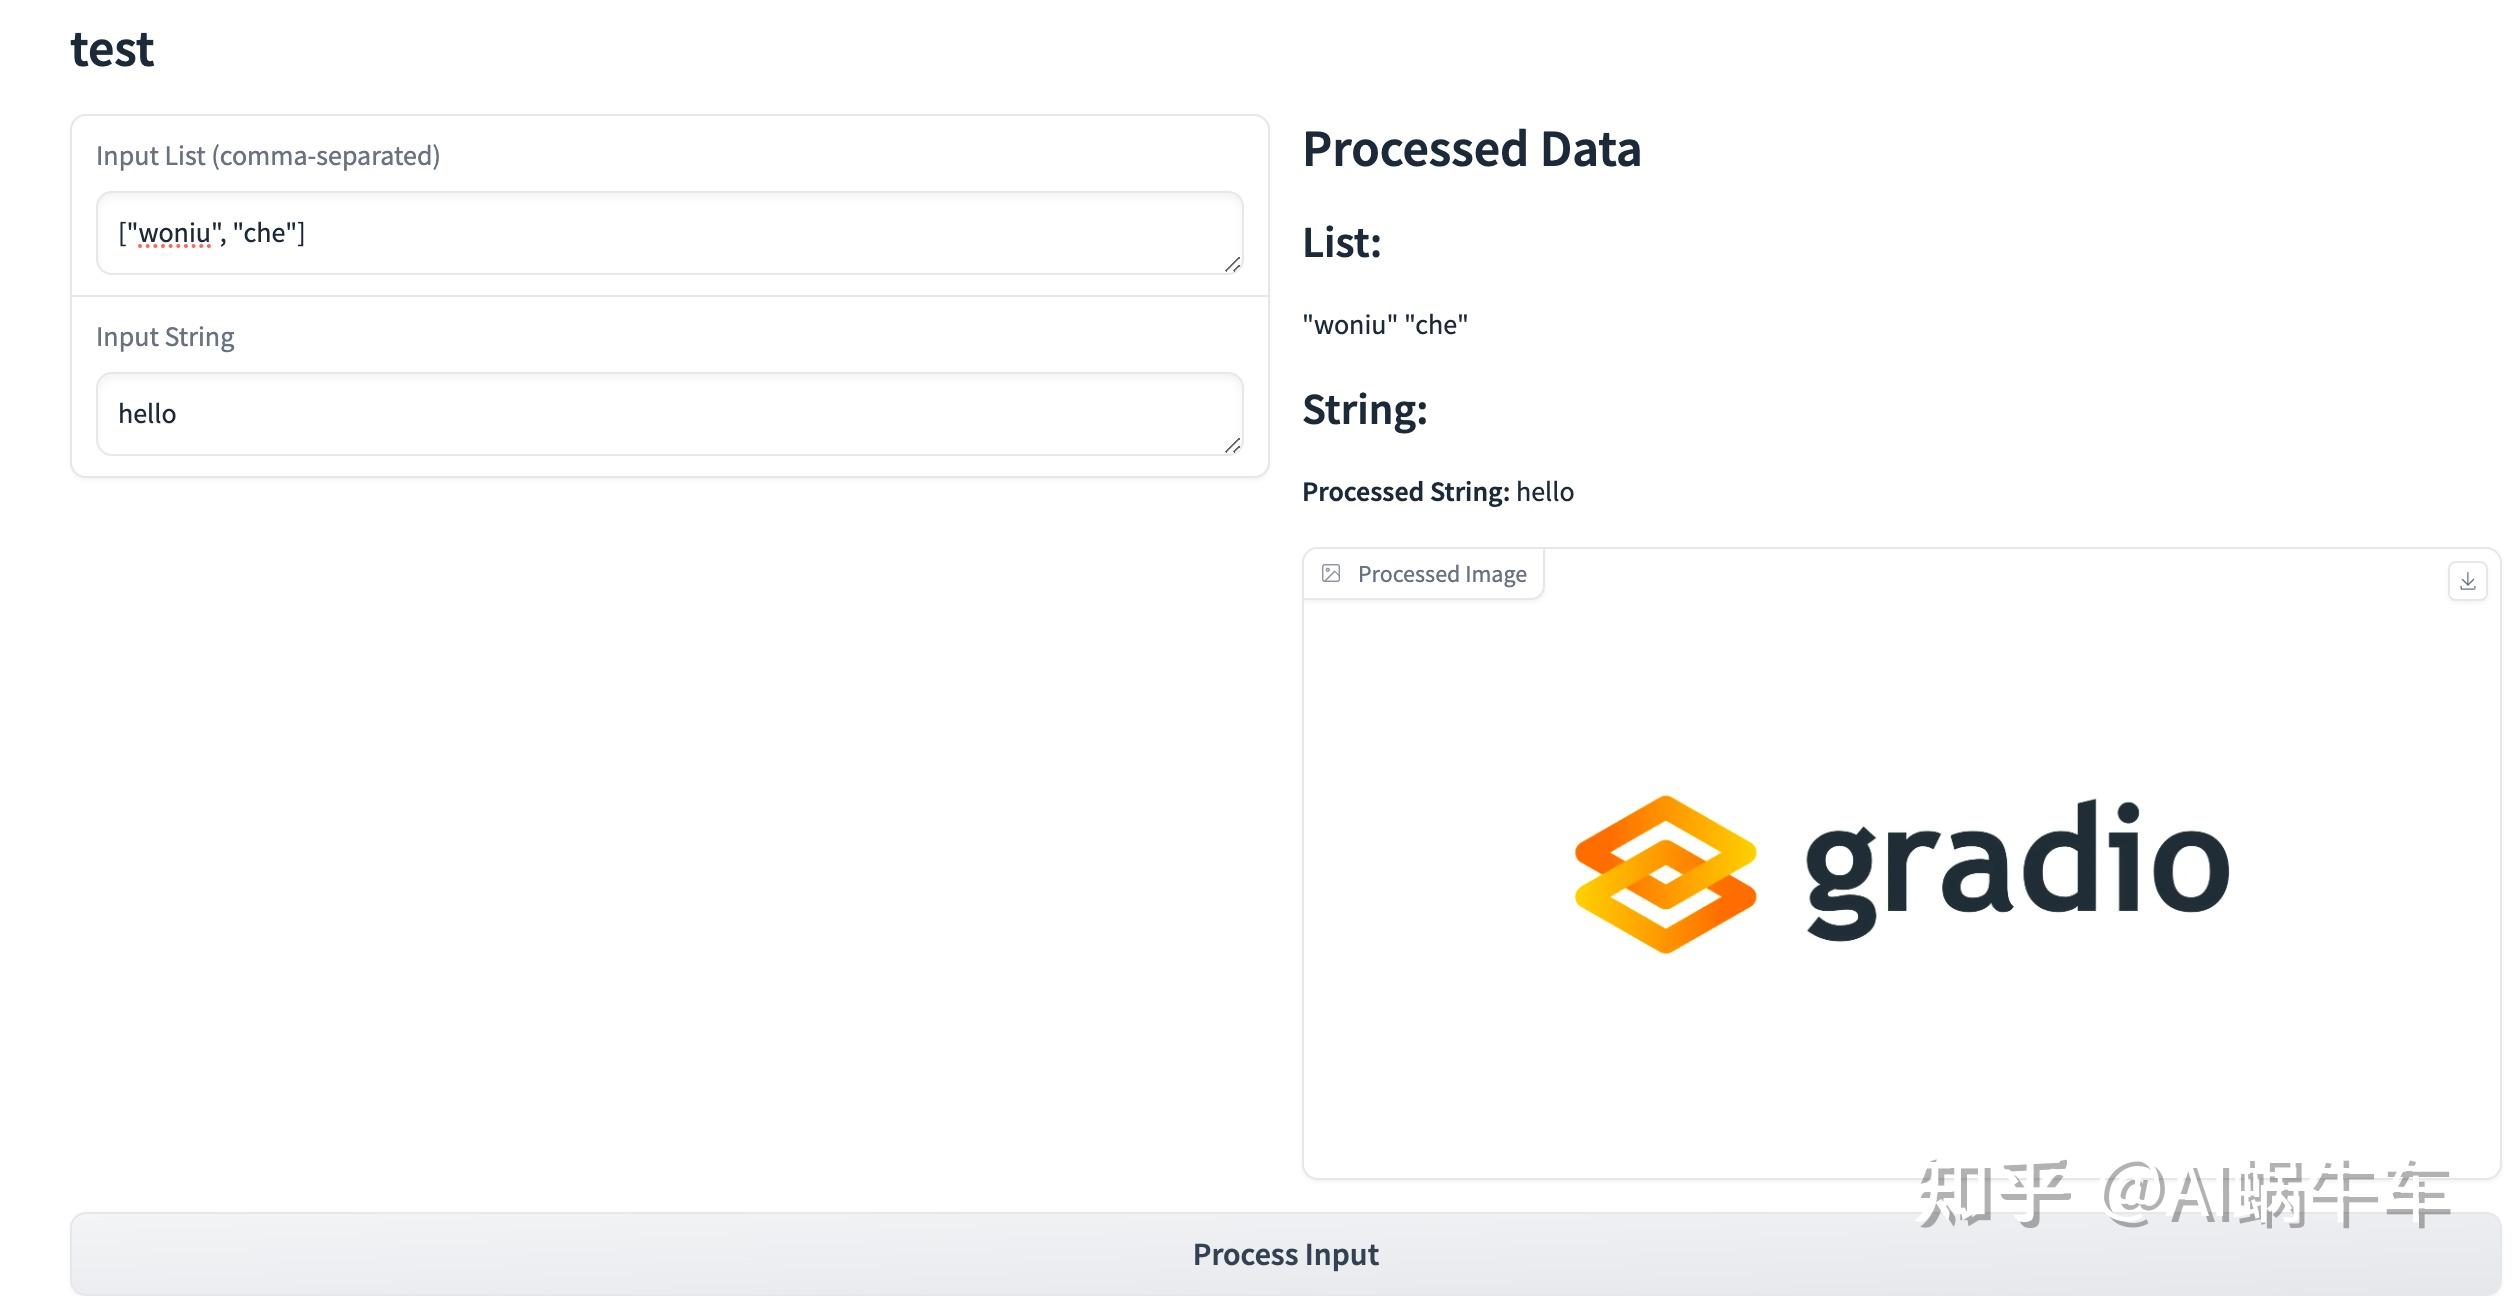Image resolution: width=2516 pixels, height=1296 pixels.
Task: Grab the Input String textbox resize handle
Action: coord(1232,445)
